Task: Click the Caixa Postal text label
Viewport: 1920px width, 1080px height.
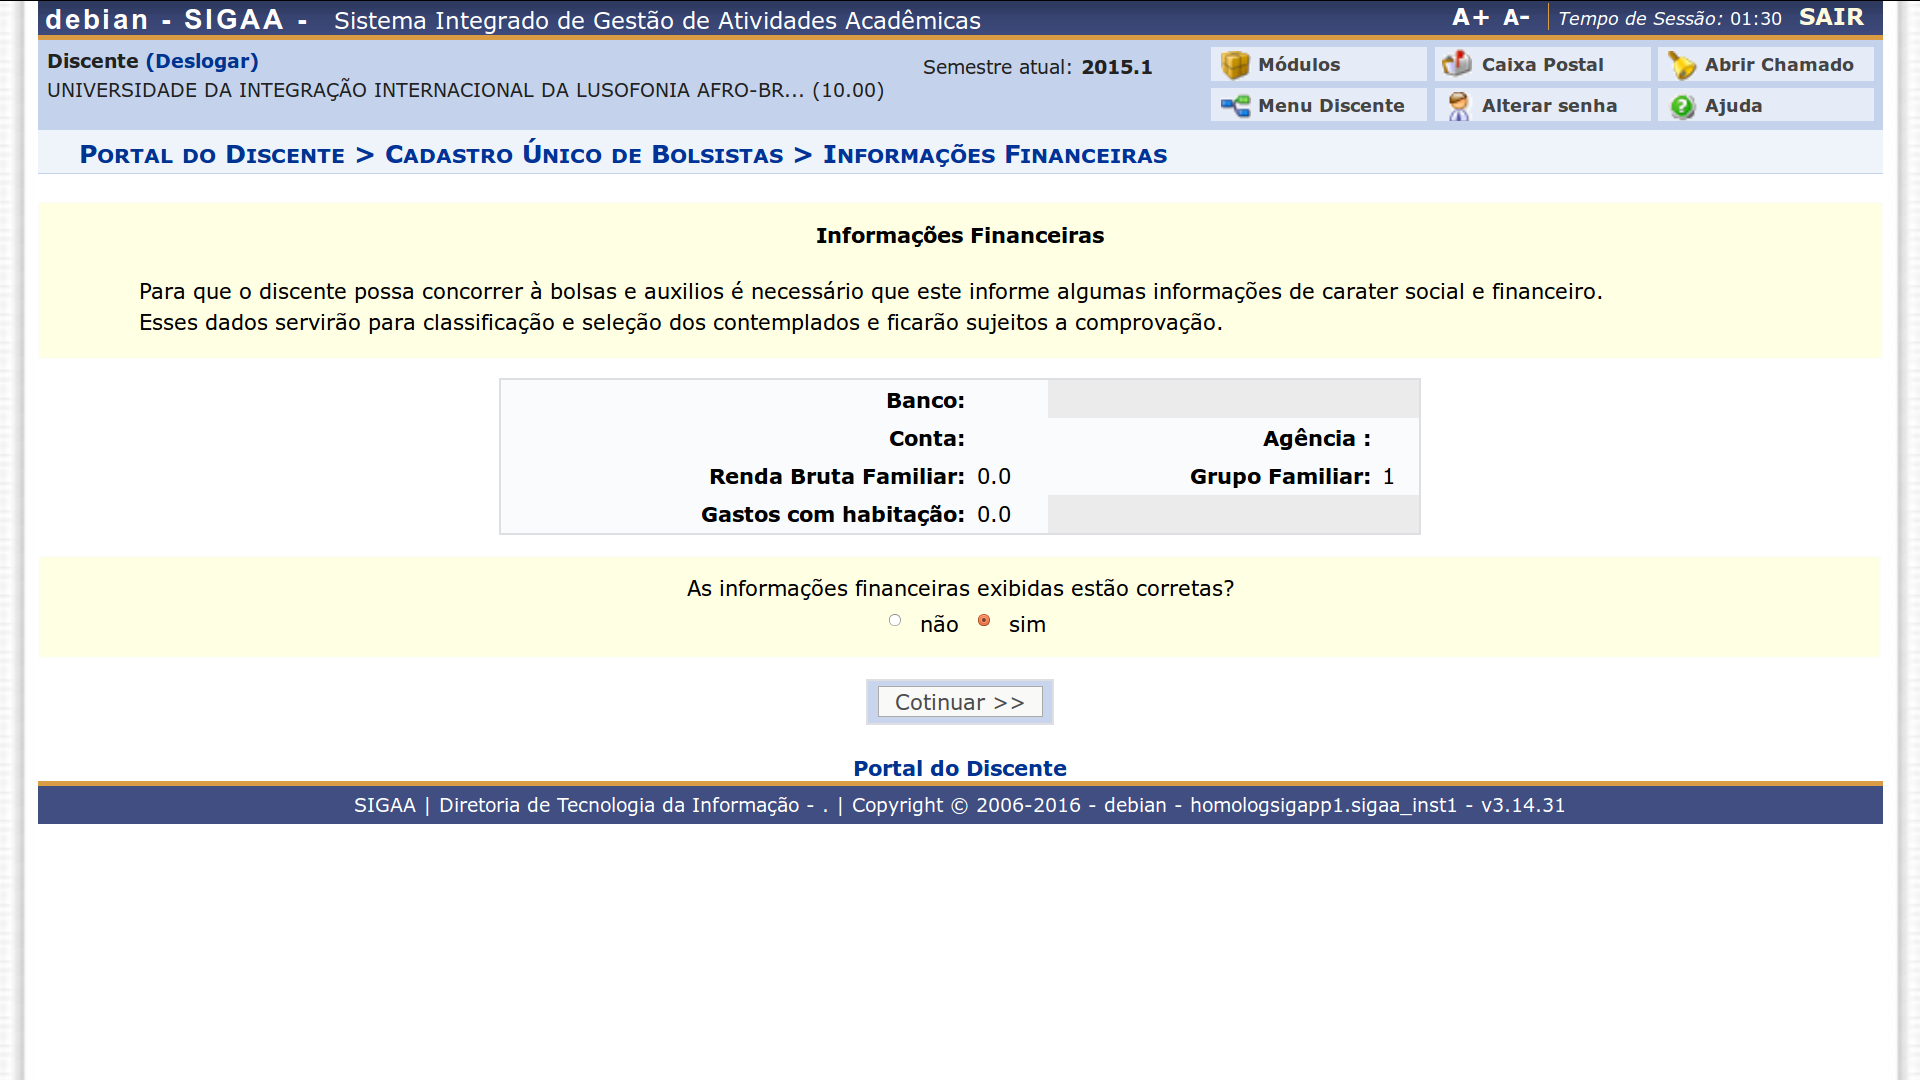Action: (1542, 65)
